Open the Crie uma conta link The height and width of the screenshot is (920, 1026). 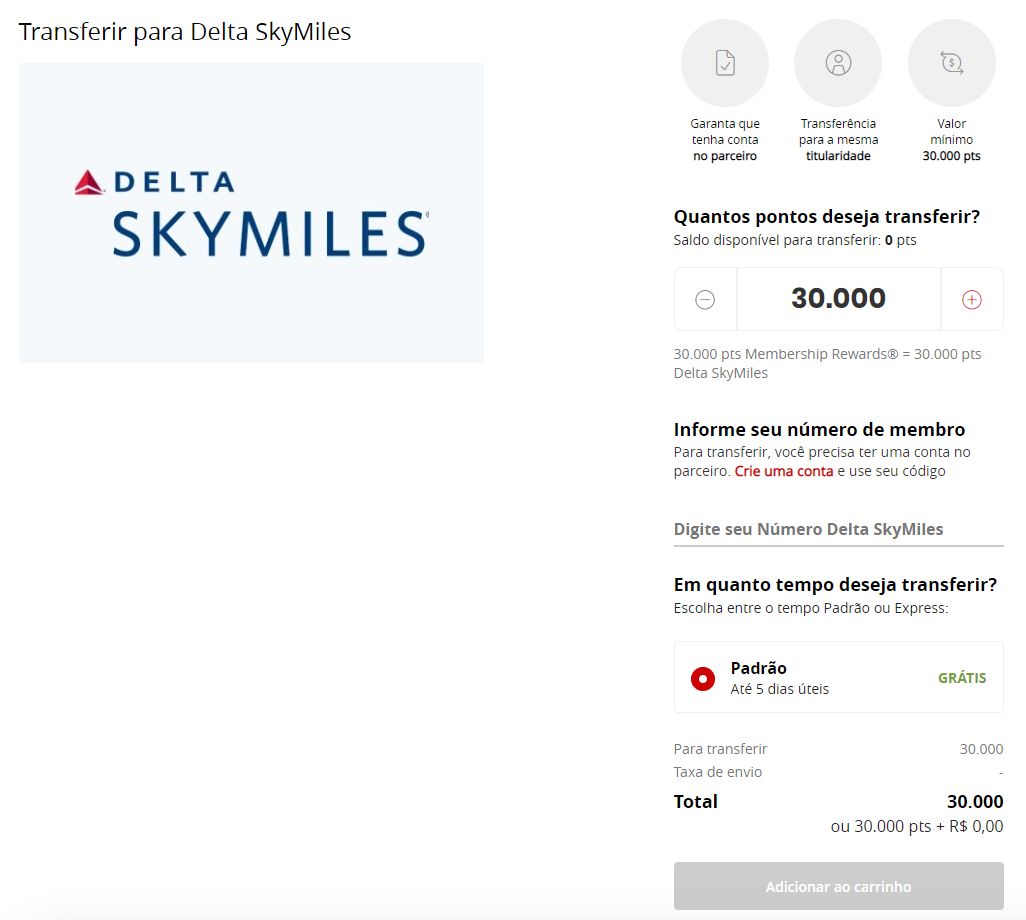(784, 471)
